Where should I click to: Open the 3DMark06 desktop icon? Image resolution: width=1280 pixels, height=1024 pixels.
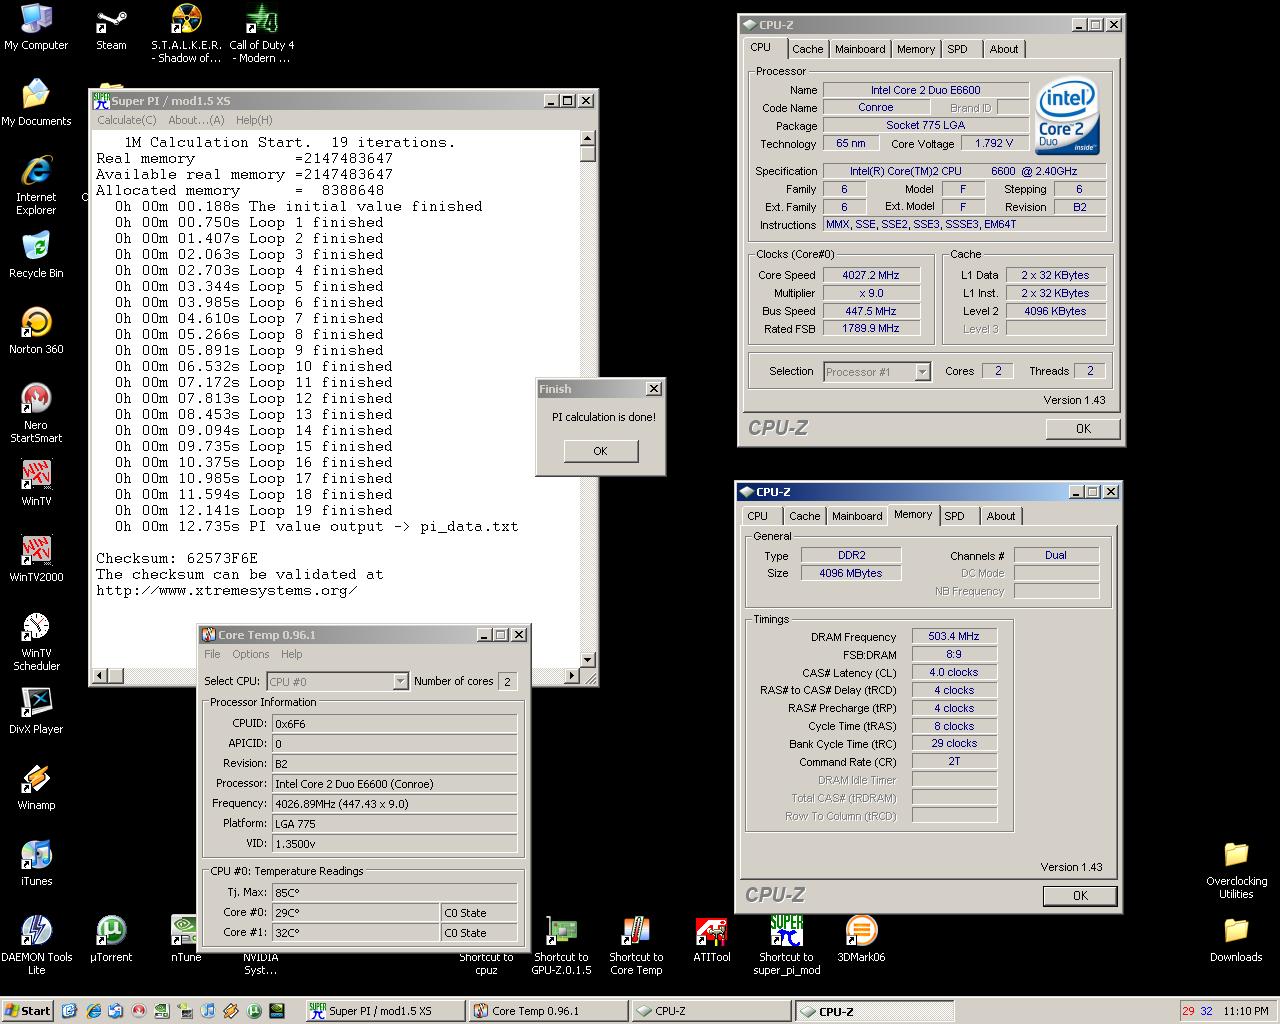tap(861, 939)
